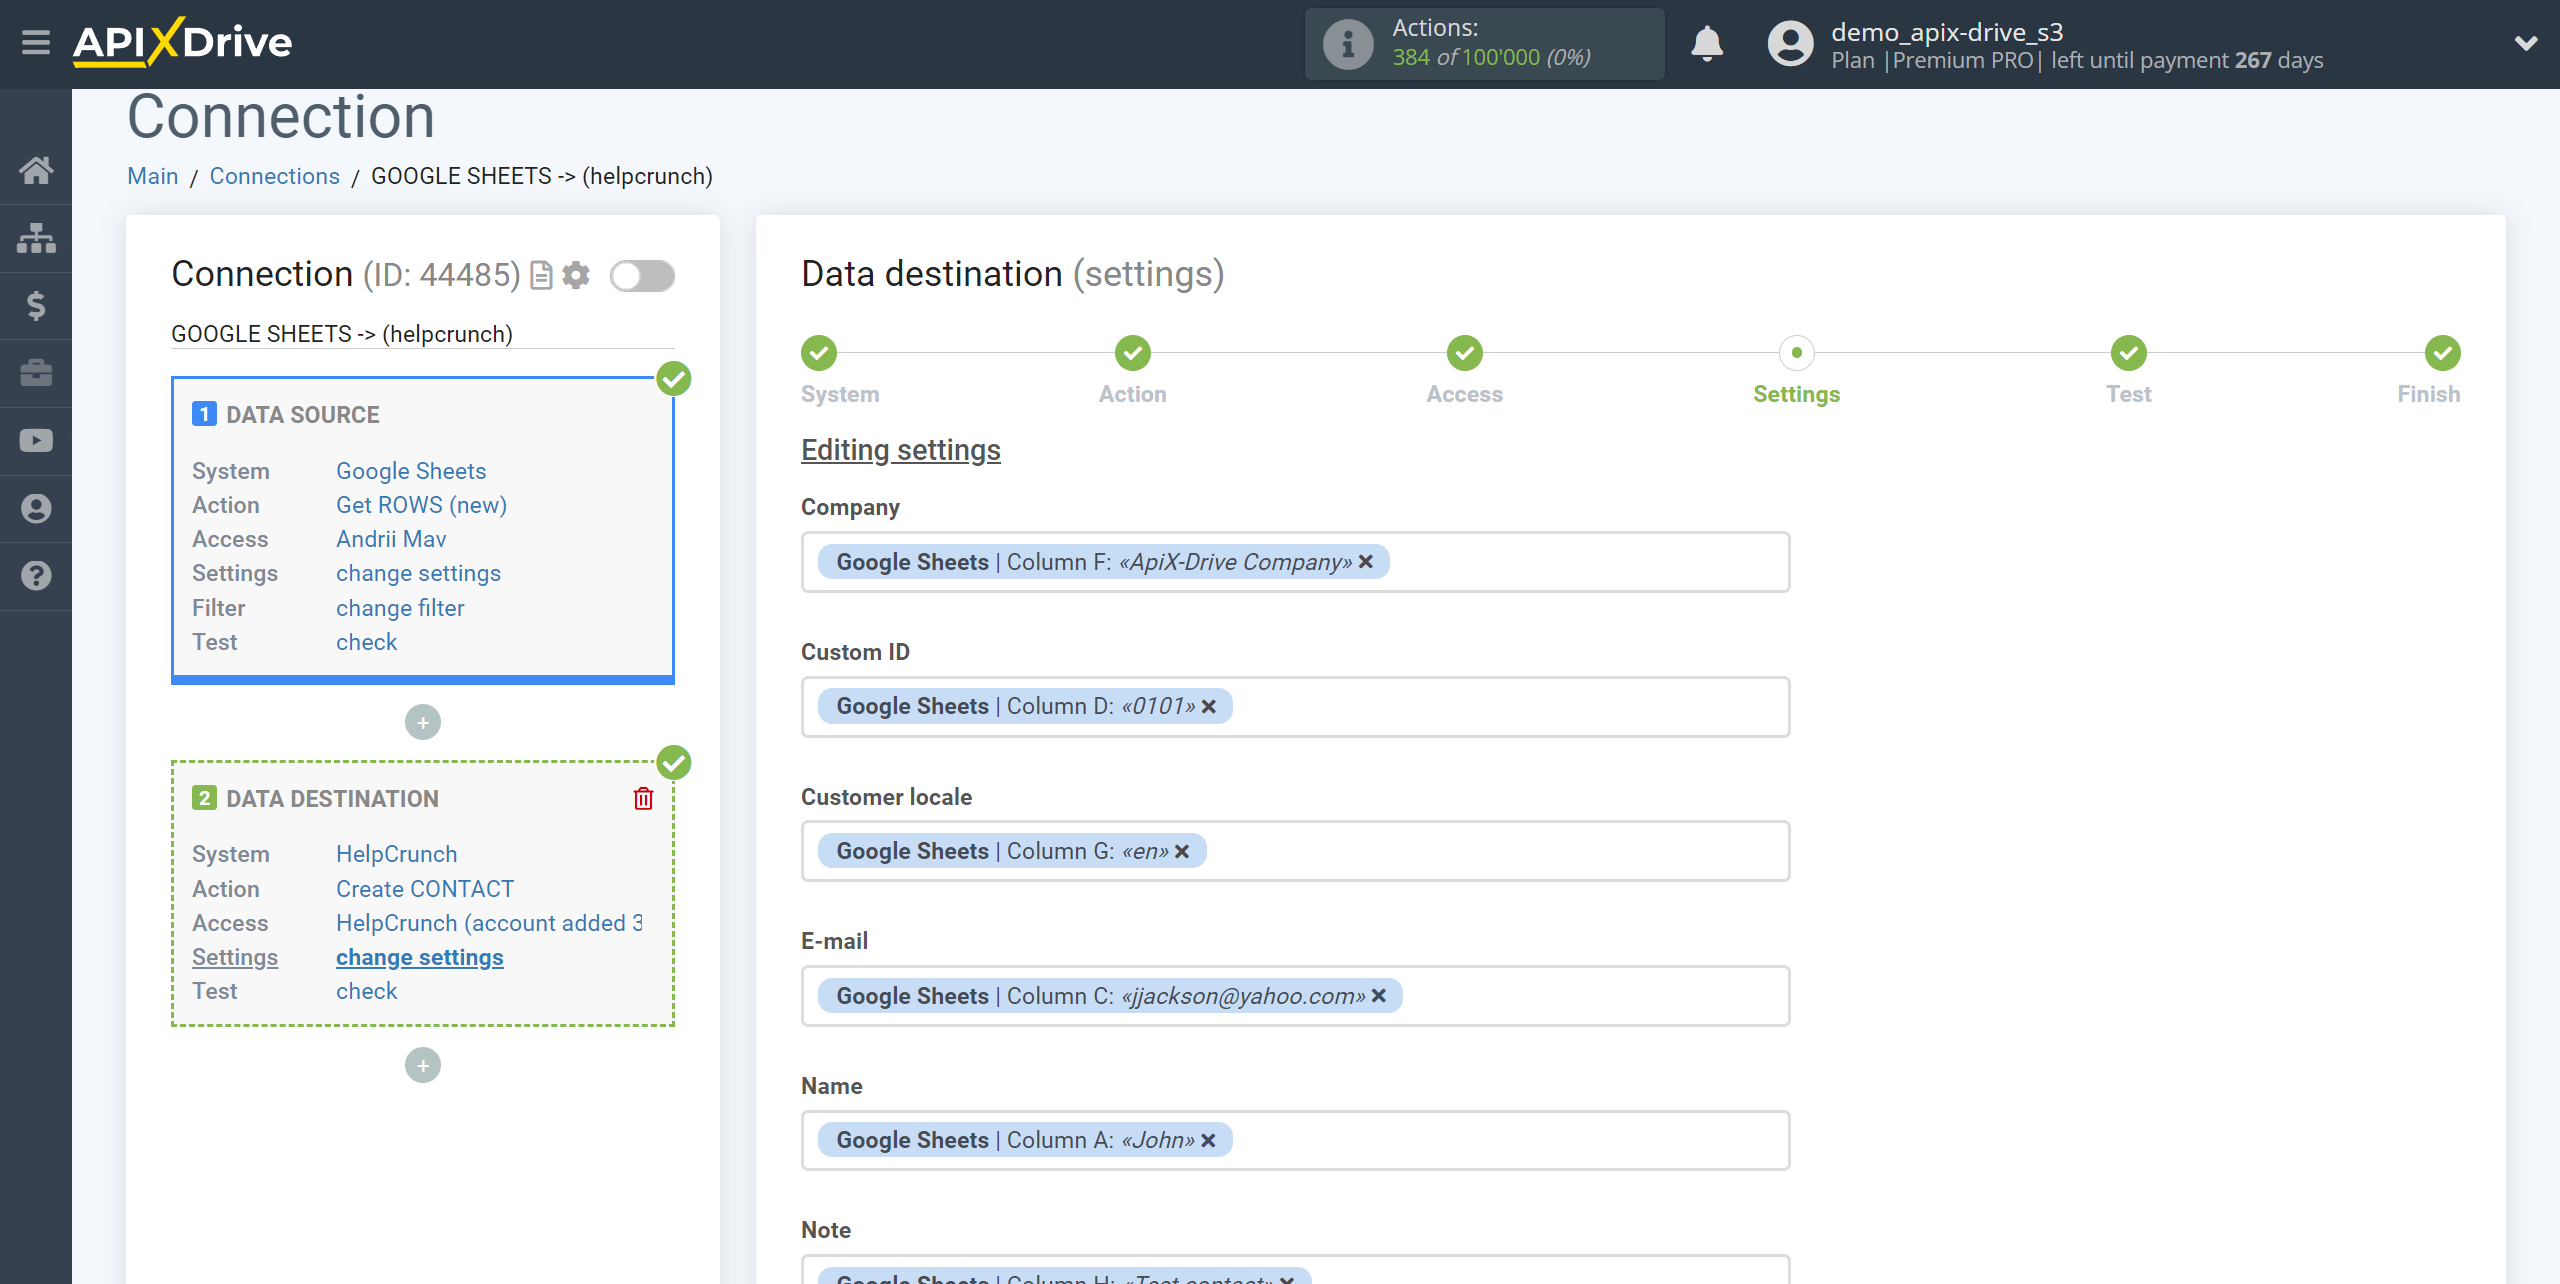Click the Editing settings heading

coord(901,450)
